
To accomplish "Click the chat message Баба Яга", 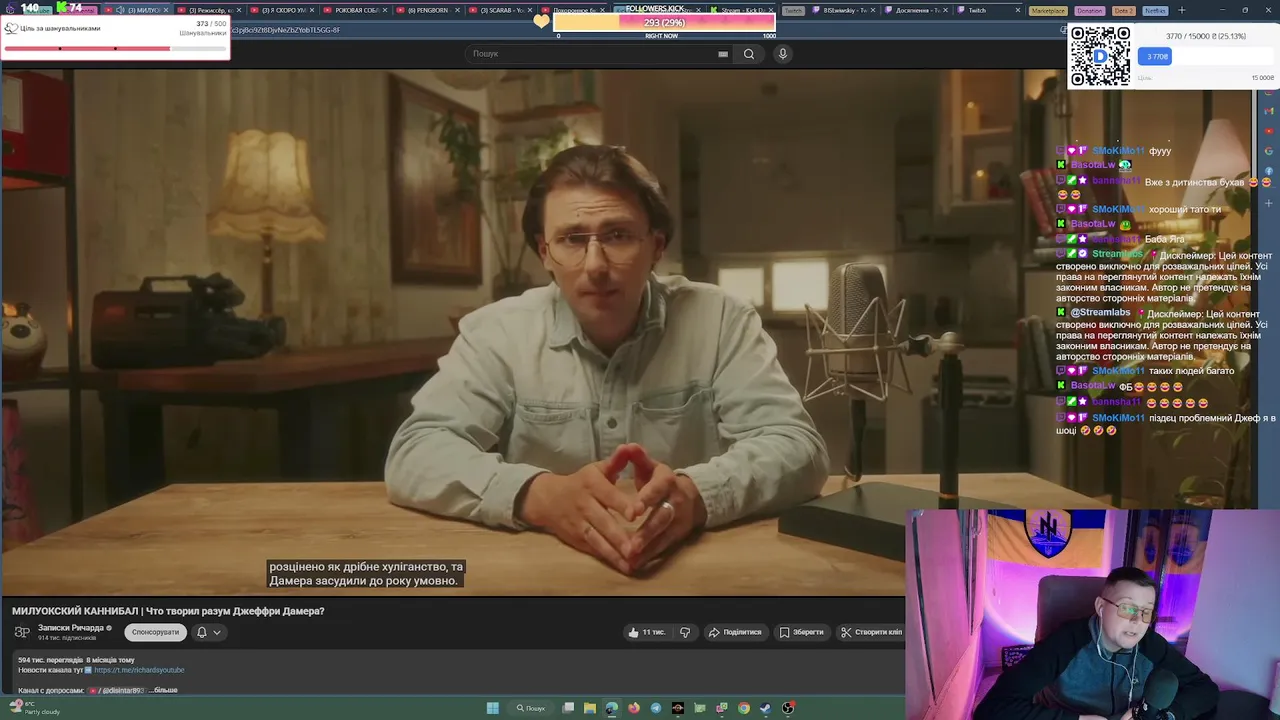I will coord(1164,239).
